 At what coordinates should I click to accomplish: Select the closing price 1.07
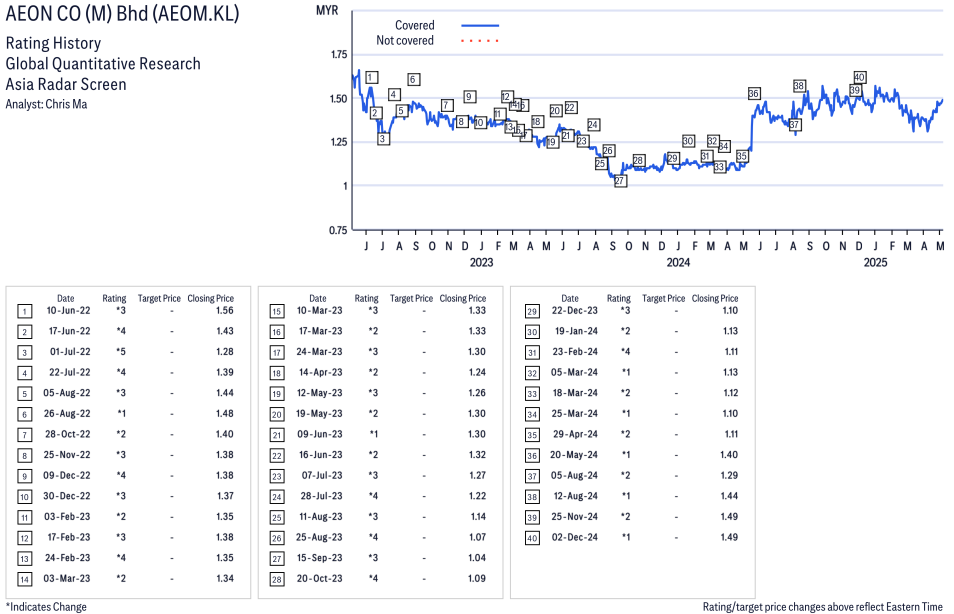477,537
